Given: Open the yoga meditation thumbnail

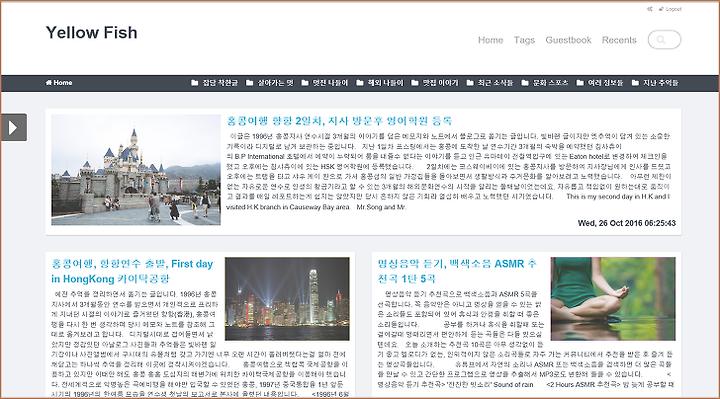Looking at the screenshot, I should point(613,299).
